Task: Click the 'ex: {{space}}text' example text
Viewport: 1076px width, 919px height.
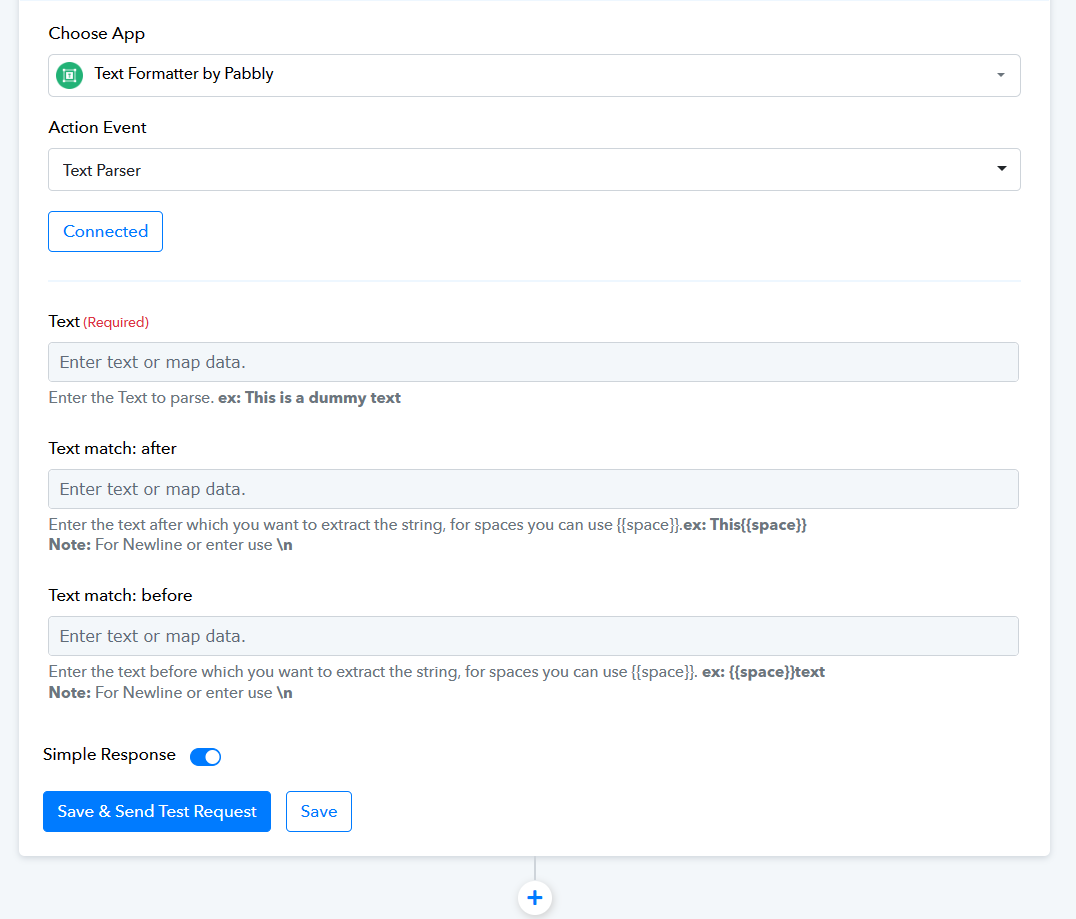Action: [763, 672]
